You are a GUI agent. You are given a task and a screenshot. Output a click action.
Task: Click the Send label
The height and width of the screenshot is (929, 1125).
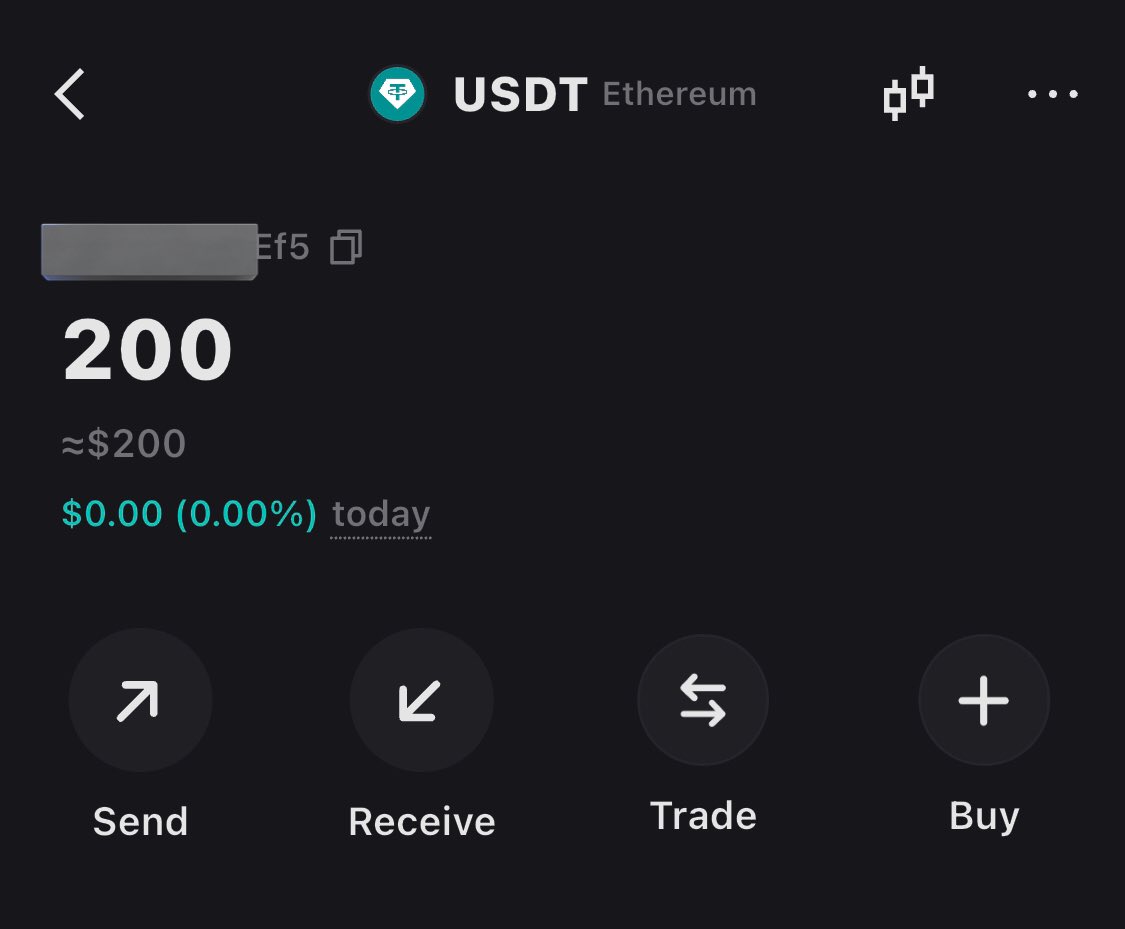[141, 821]
